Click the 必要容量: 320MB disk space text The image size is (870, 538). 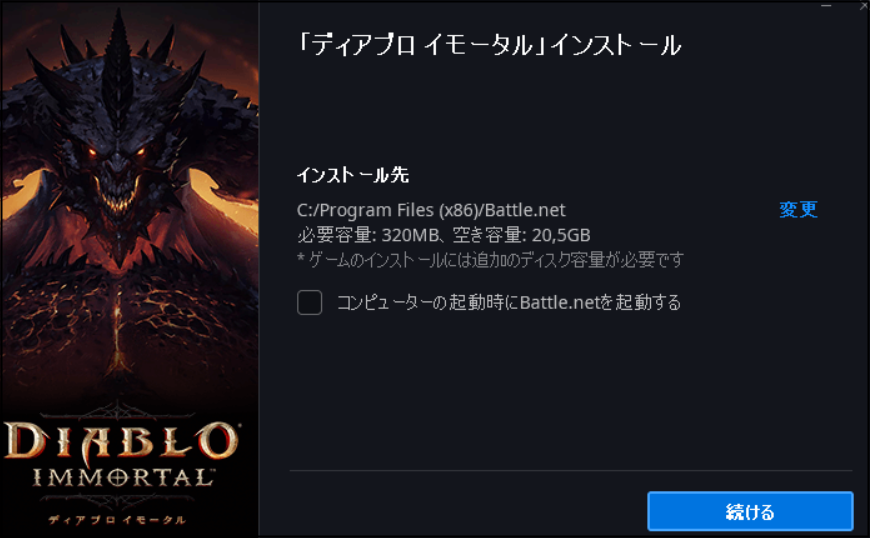click(x=368, y=235)
